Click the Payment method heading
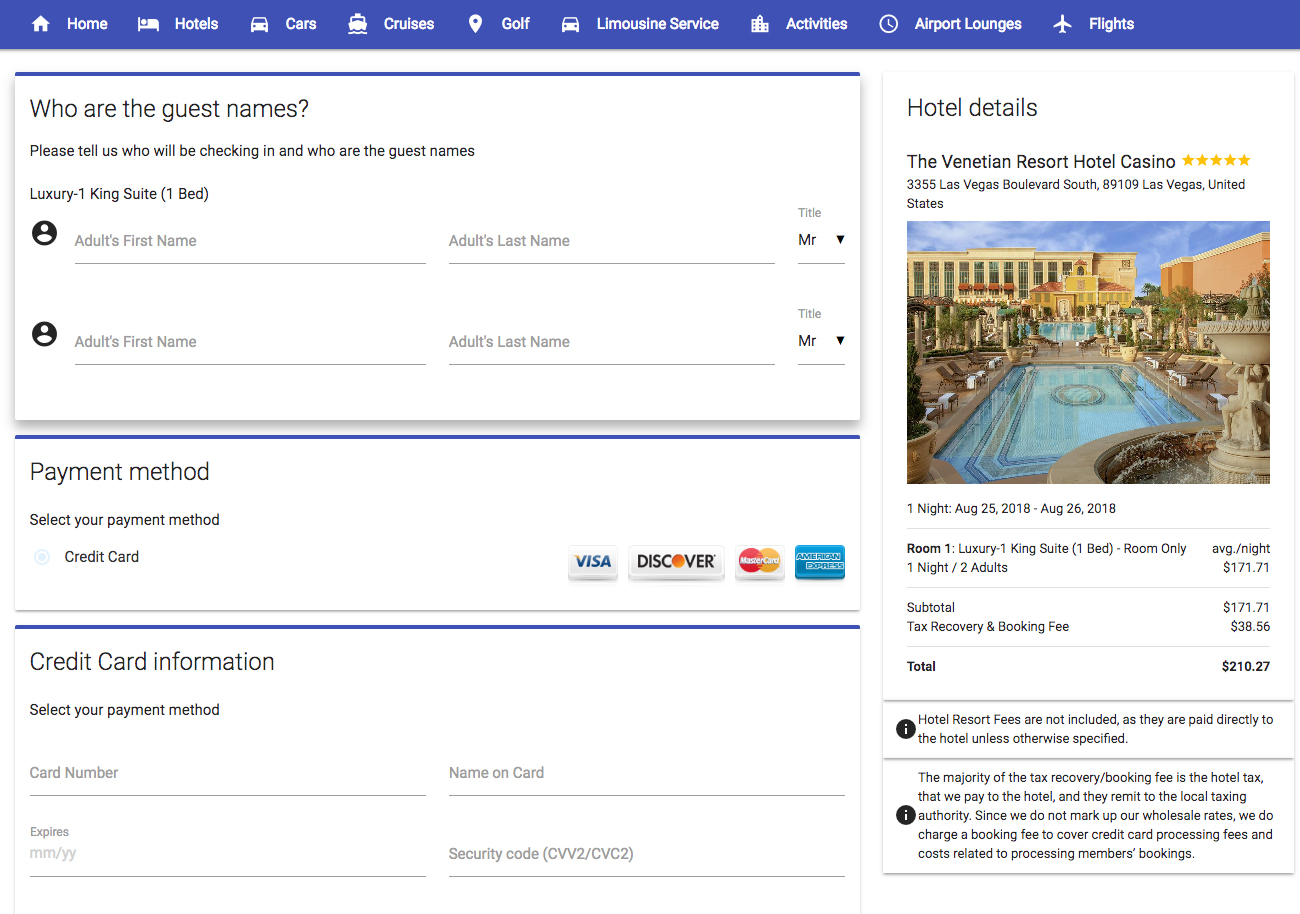 point(120,472)
